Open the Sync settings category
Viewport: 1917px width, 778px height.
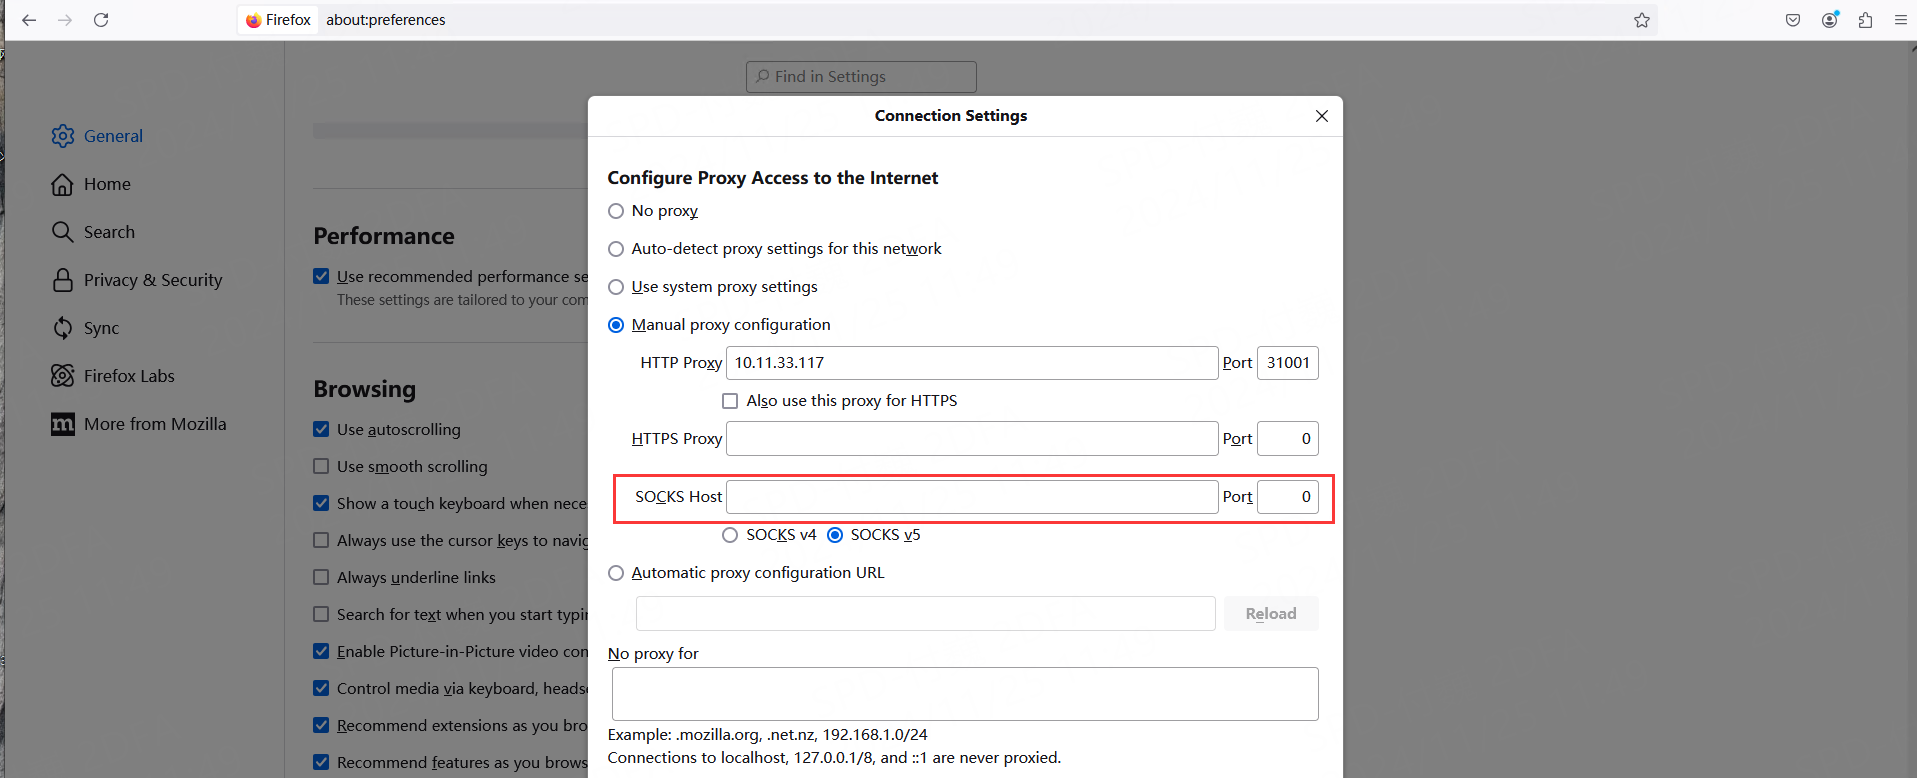100,328
